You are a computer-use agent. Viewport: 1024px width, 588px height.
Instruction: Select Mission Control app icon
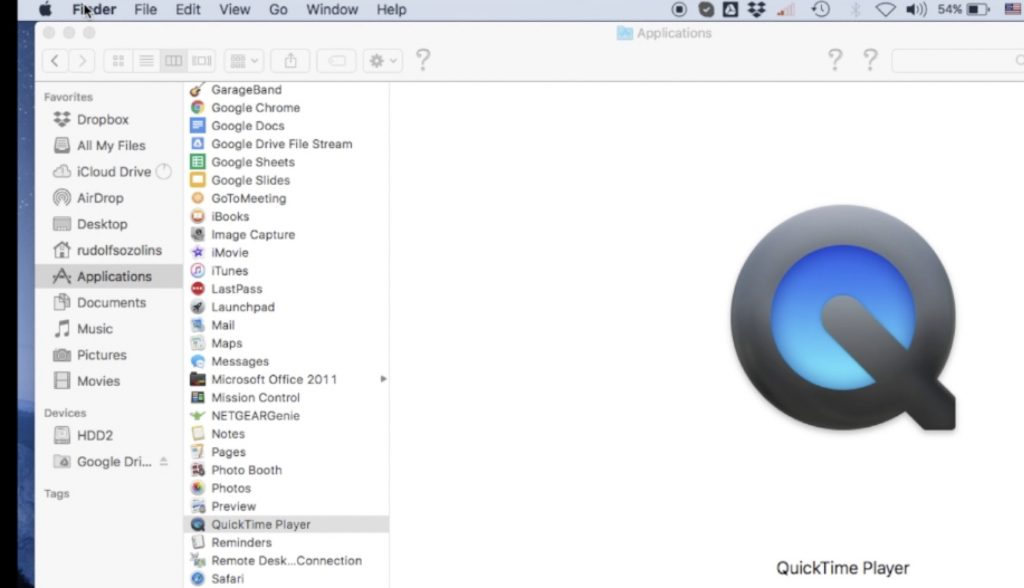tap(197, 397)
